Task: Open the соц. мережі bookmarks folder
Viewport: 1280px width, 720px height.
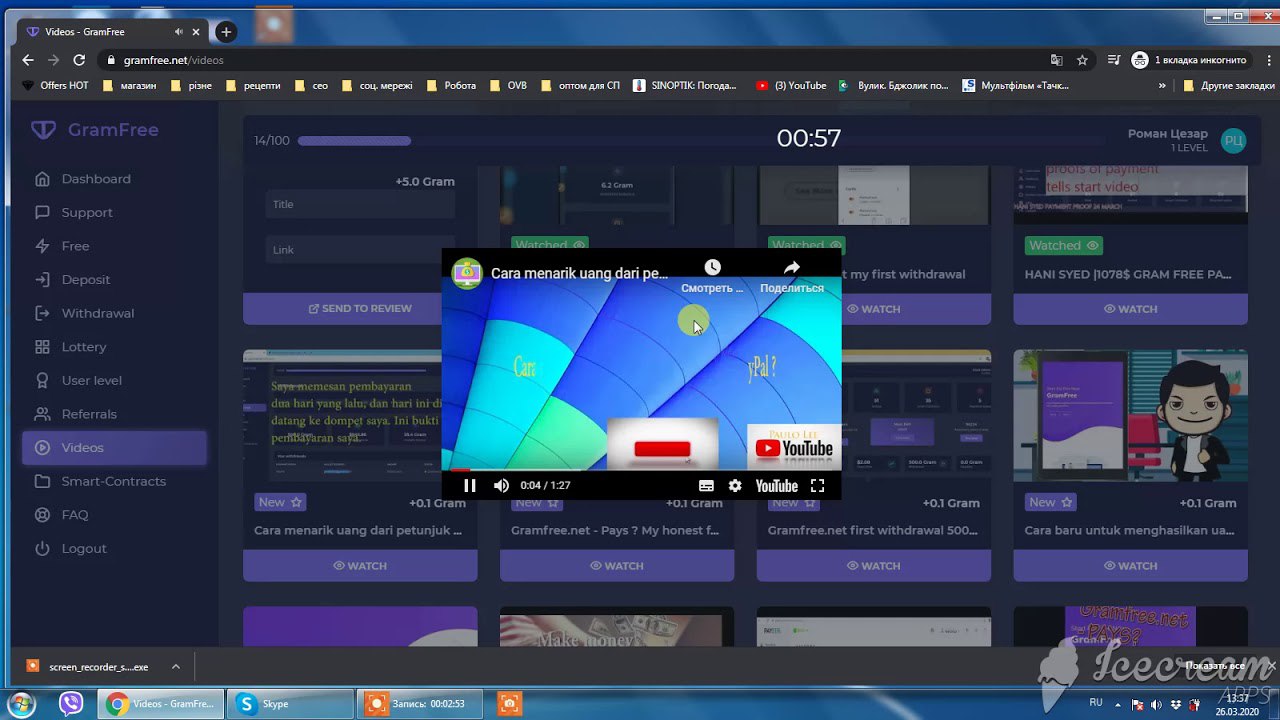Action: pos(377,86)
